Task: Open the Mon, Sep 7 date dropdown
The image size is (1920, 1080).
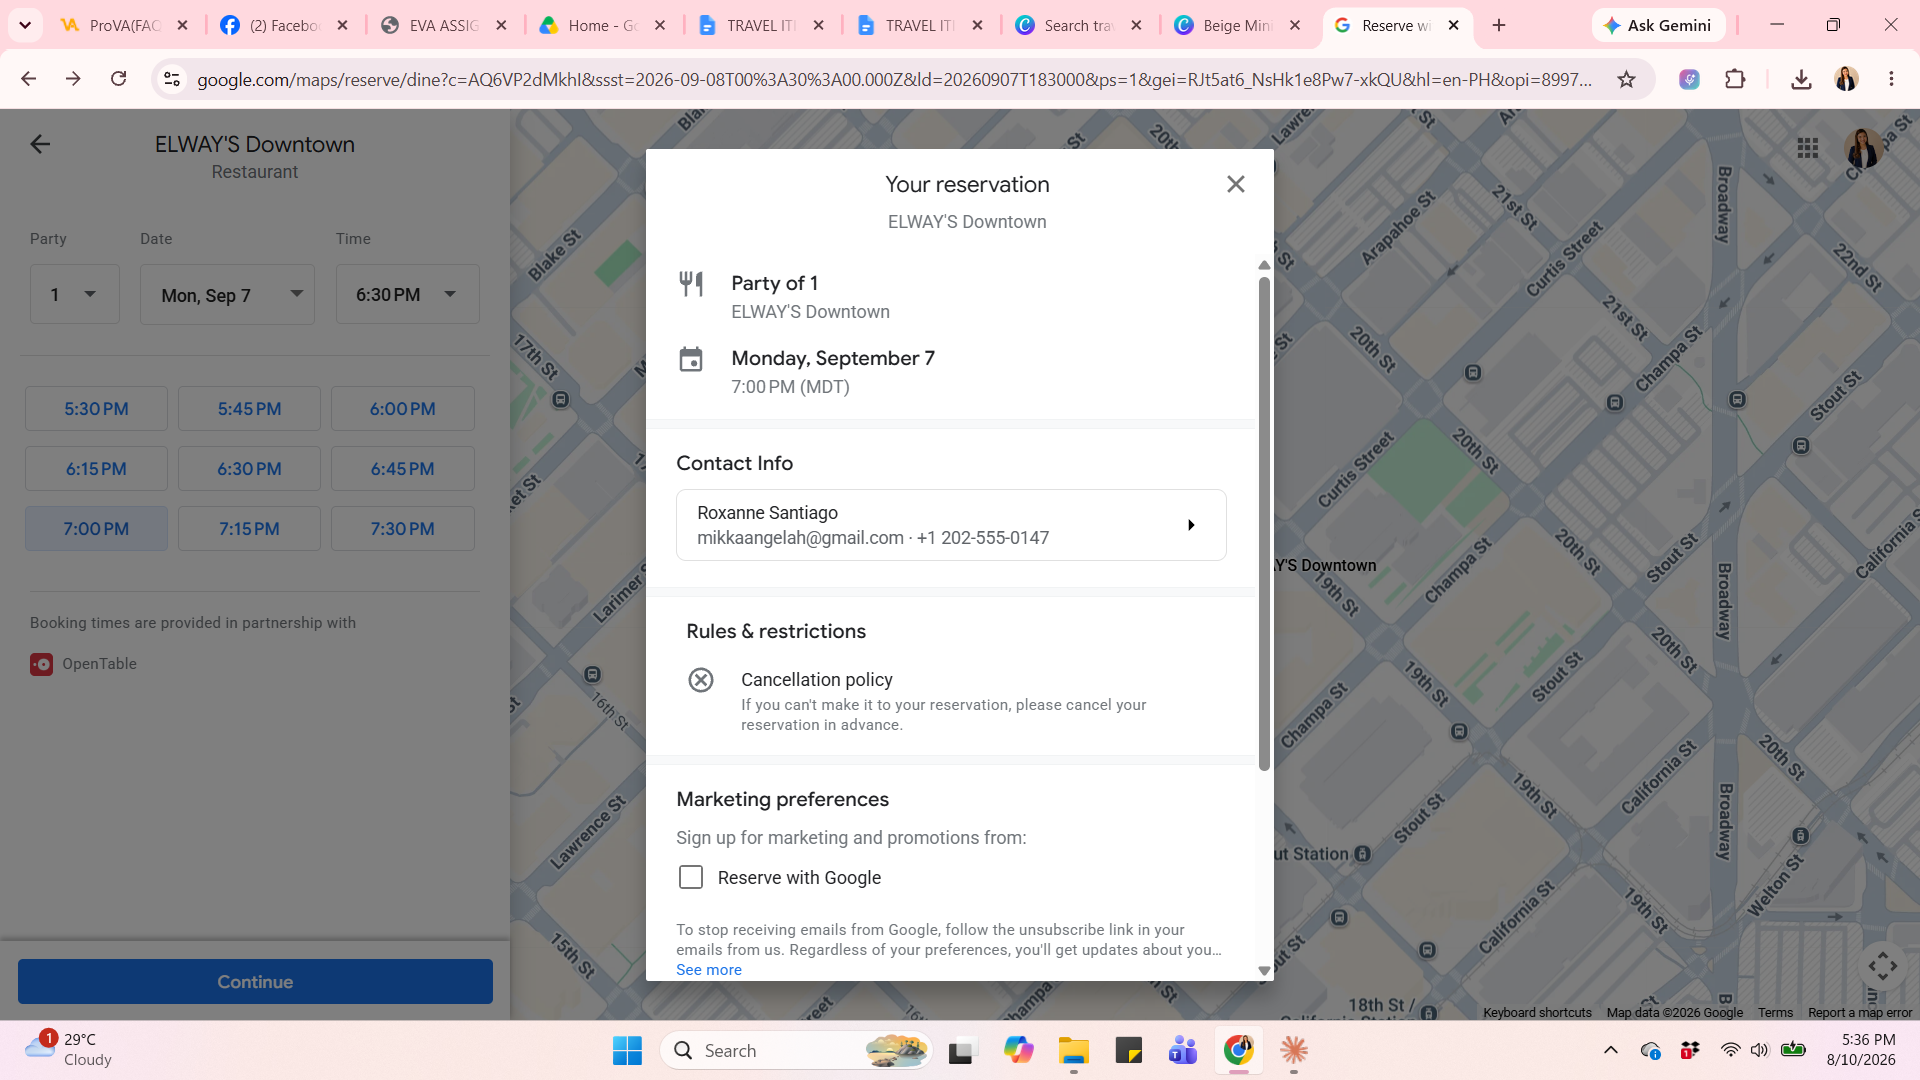Action: pyautogui.click(x=227, y=294)
